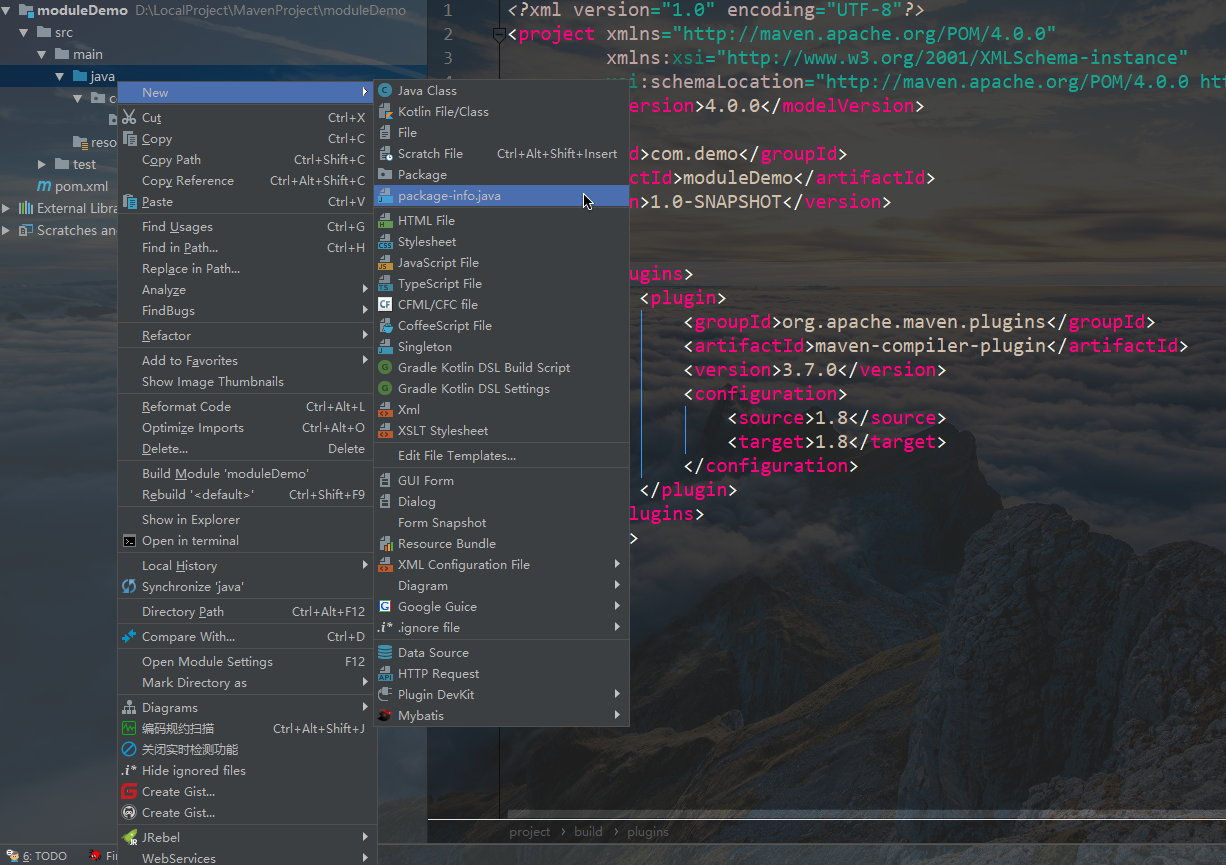Image resolution: width=1226 pixels, height=865 pixels.
Task: Select Show in Explorer
Action: (247, 519)
